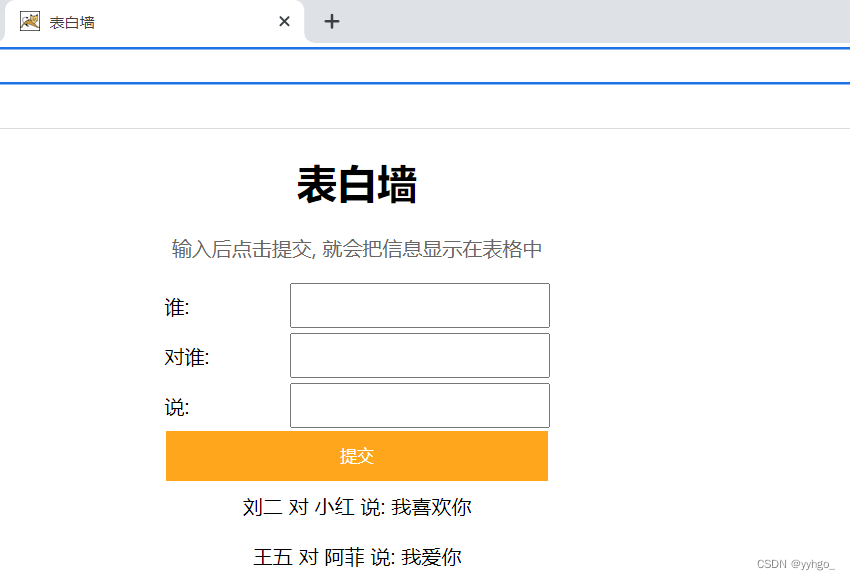Click the 谁: label text
The width and height of the screenshot is (850, 580).
[x=176, y=307]
